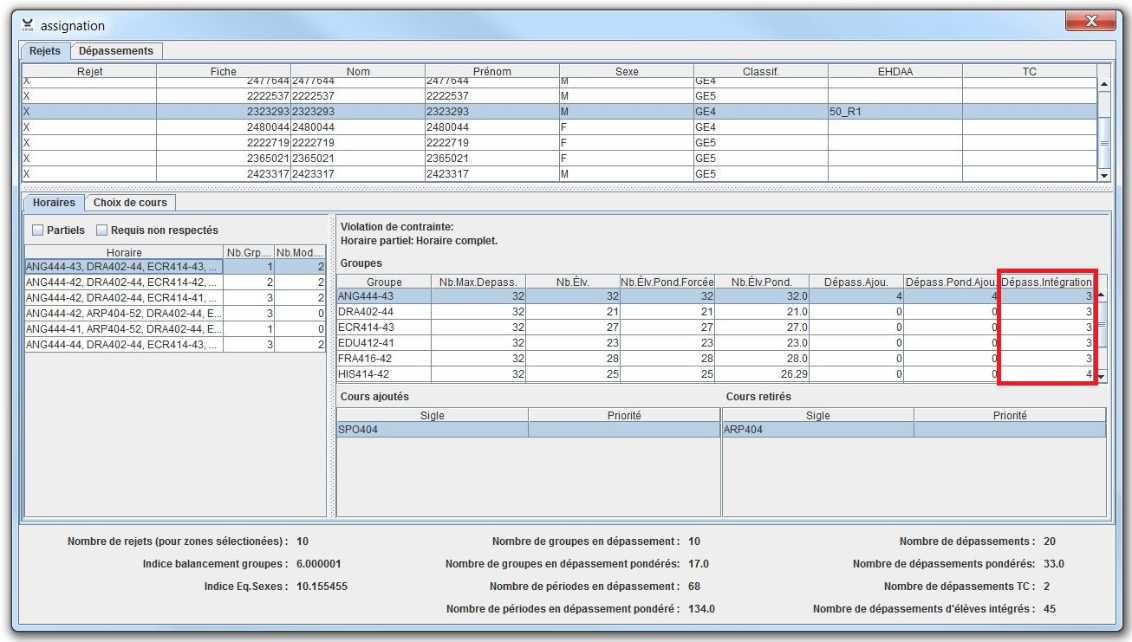Click the Nb.Grp... column header
Image resolution: width=1132 pixels, height=642 pixels.
click(248, 253)
